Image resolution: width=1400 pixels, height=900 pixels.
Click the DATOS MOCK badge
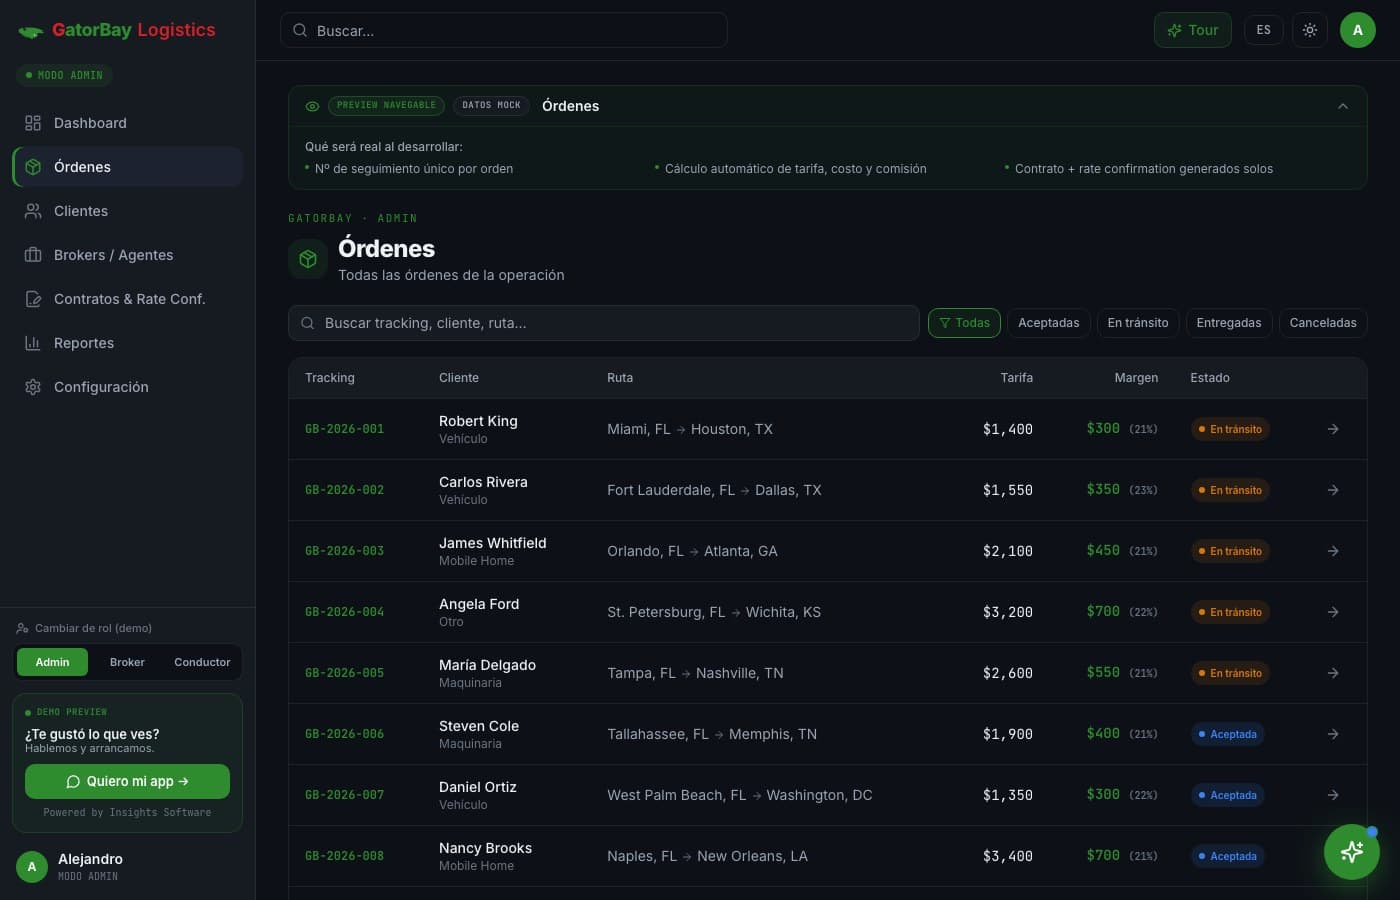491,105
